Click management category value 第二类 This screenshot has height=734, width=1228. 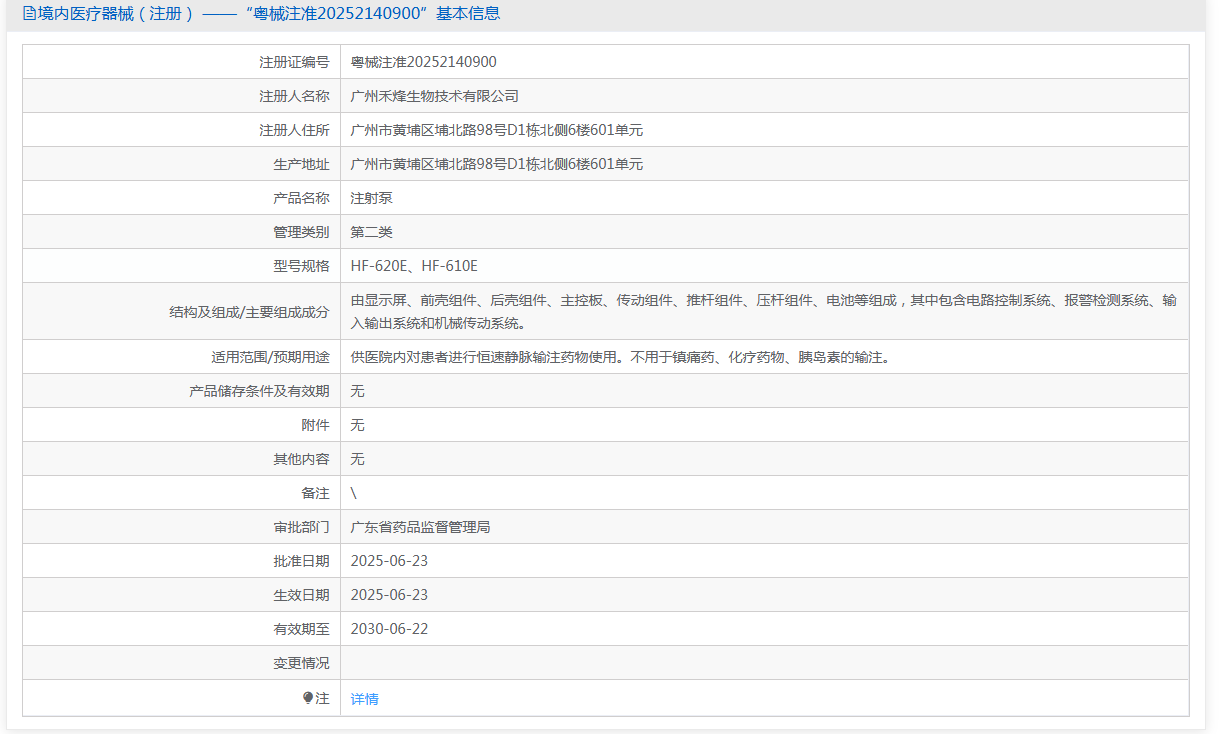click(371, 232)
